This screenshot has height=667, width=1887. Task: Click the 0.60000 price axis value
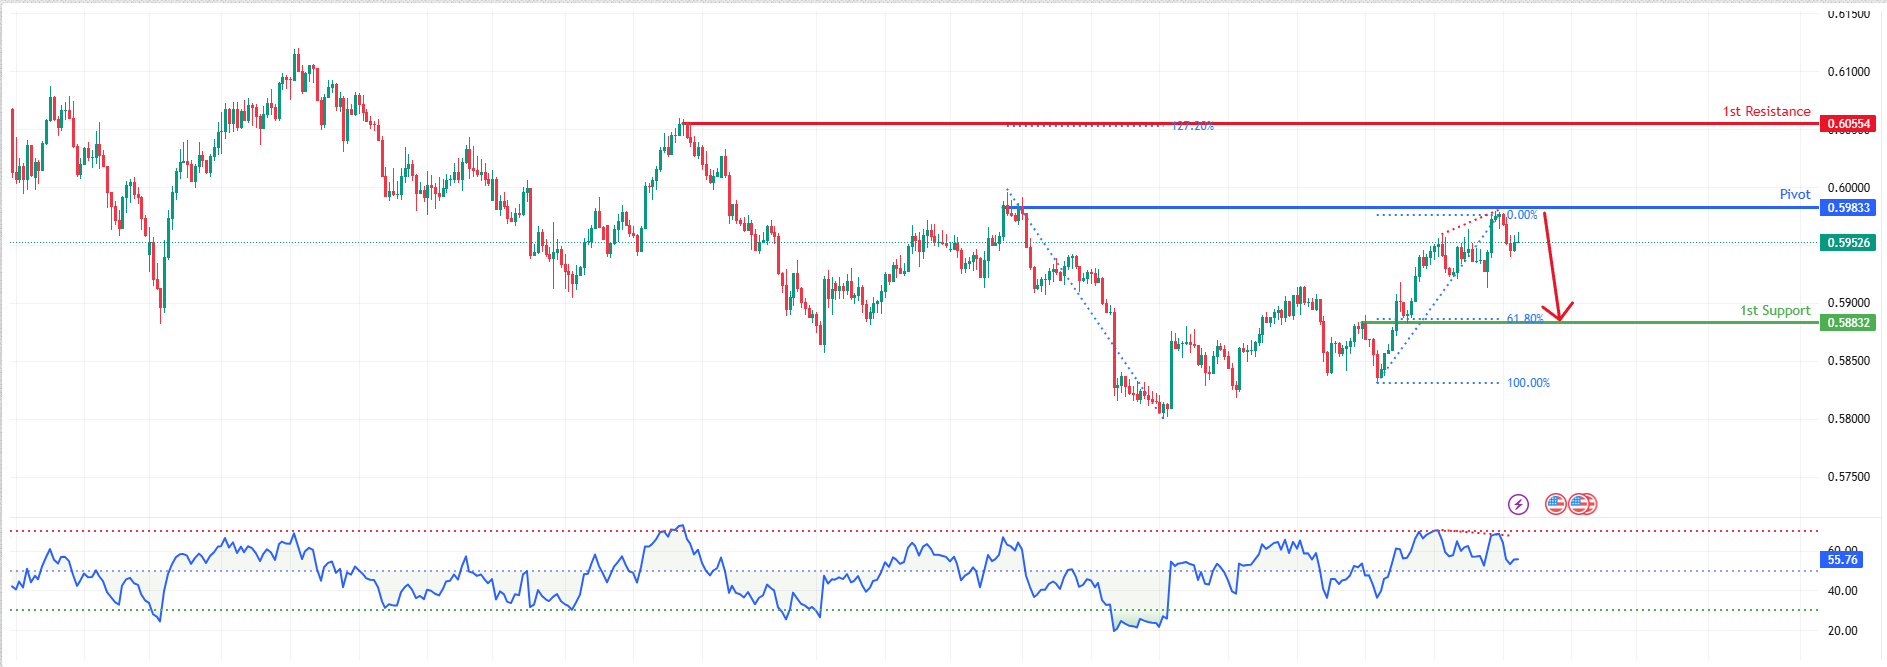click(1848, 188)
